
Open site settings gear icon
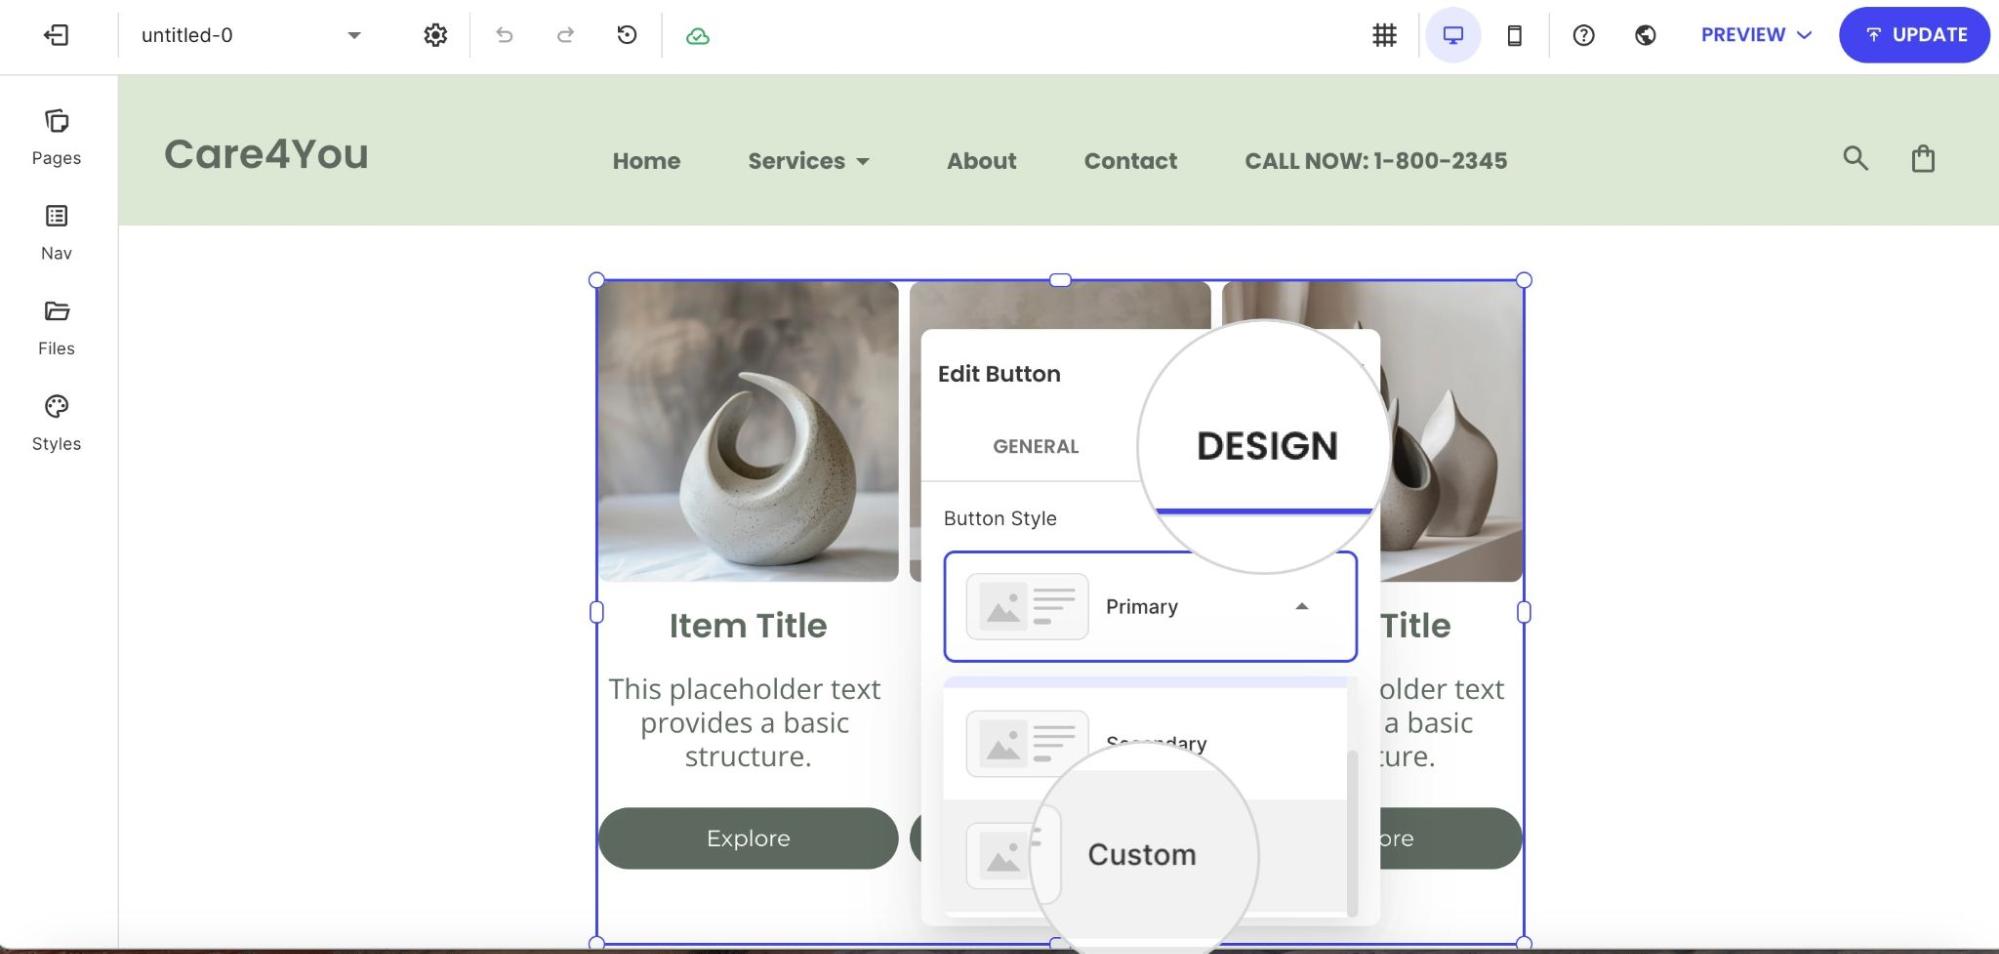click(x=435, y=35)
